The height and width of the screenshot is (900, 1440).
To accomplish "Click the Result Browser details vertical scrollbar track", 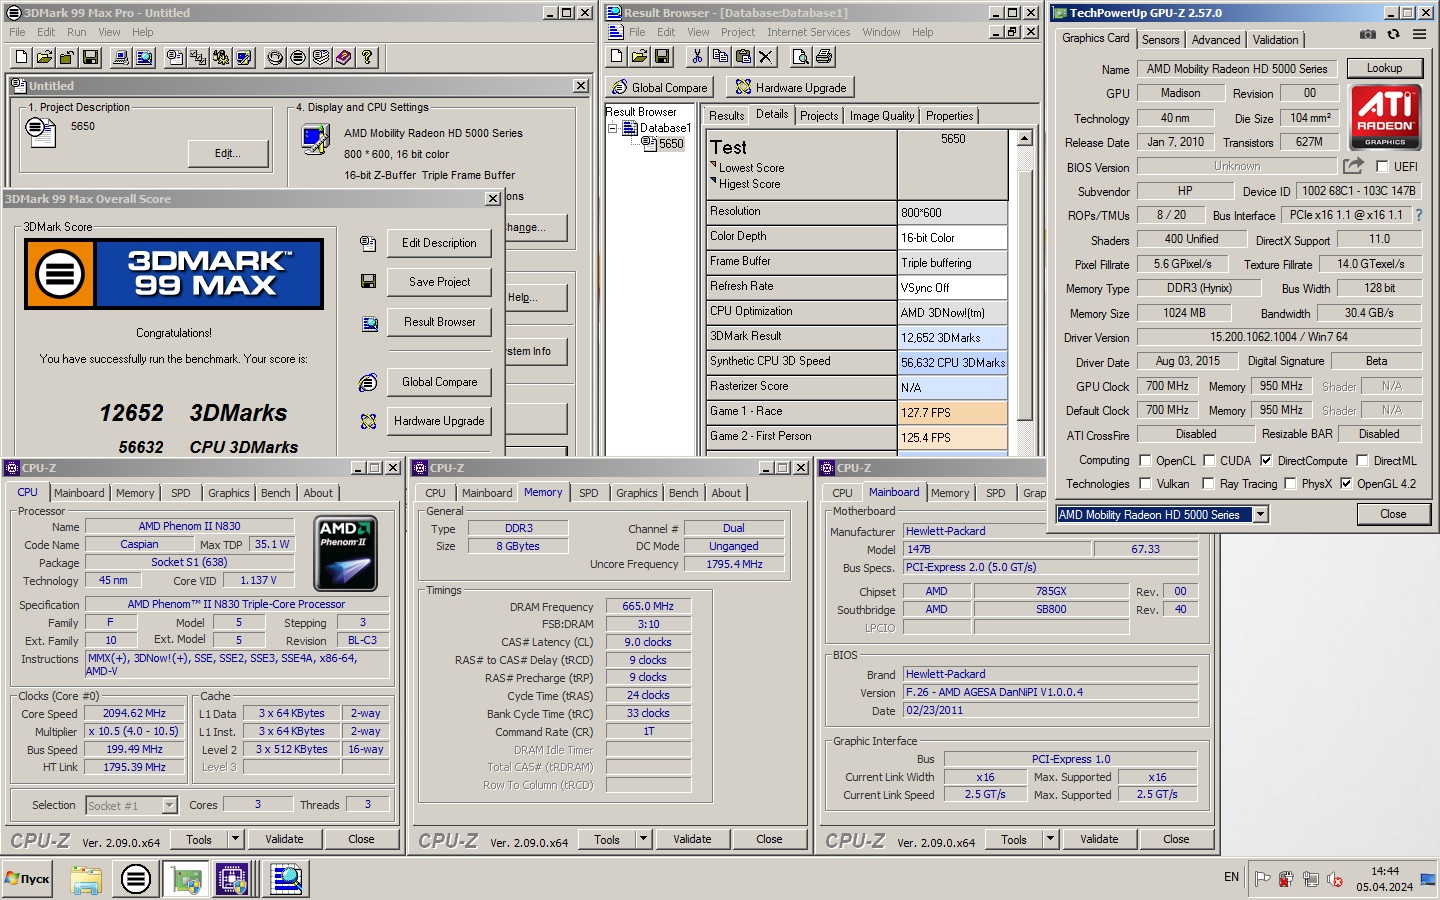I will [x=1025, y=300].
